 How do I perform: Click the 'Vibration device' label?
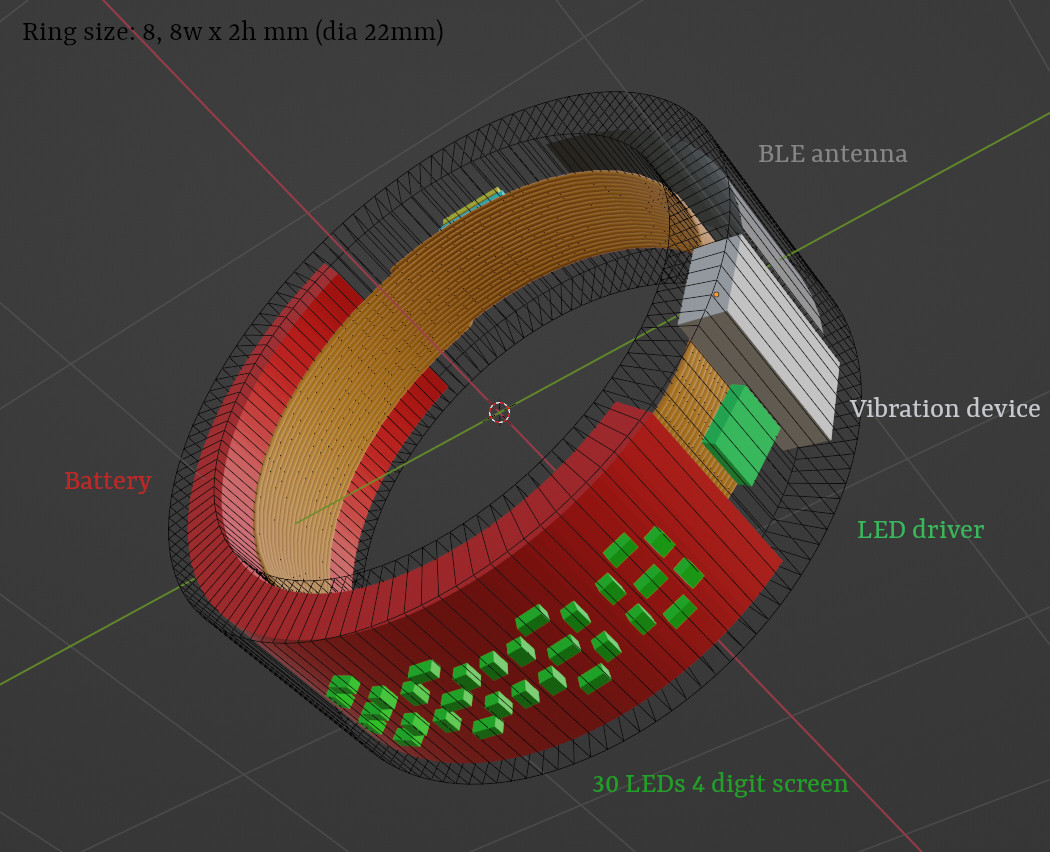click(945, 409)
